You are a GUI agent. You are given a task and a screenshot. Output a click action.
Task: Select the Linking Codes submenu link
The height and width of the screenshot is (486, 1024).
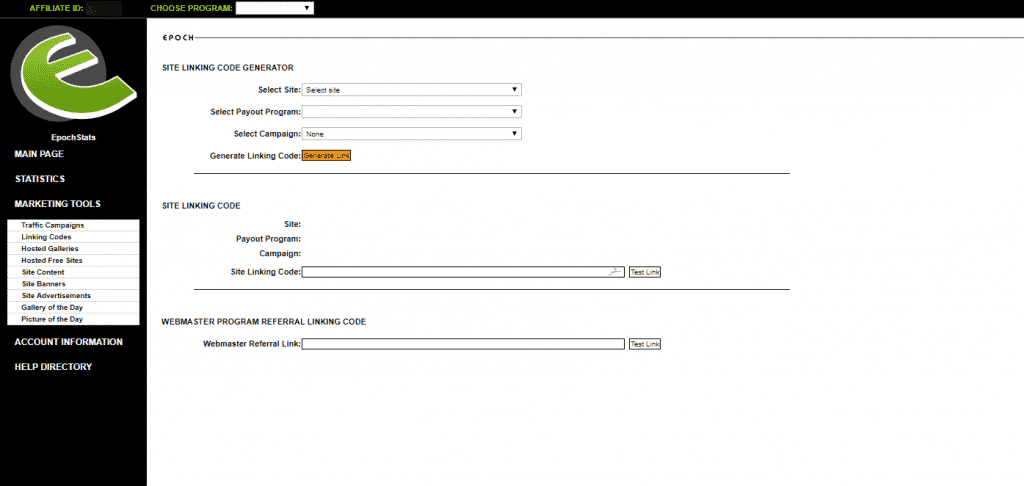click(x=46, y=237)
